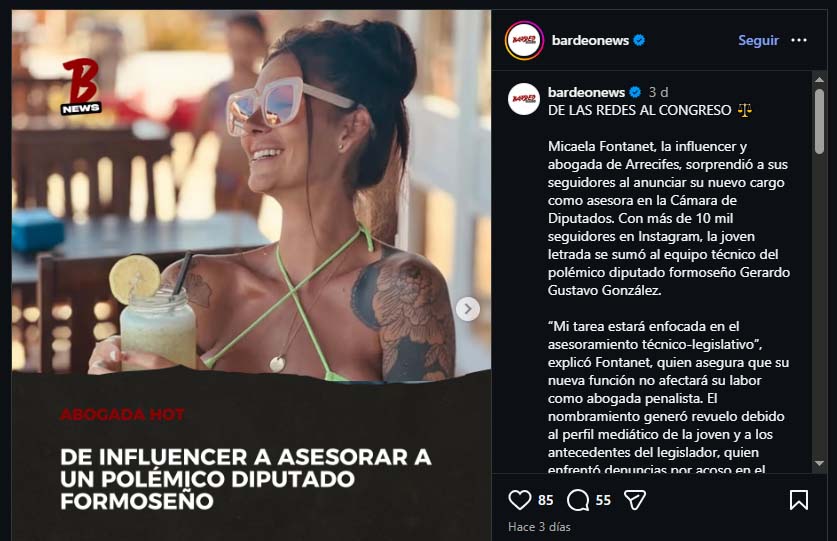This screenshot has width=837, height=541.
Task: Go to next carousel image arrow
Action: tap(468, 309)
